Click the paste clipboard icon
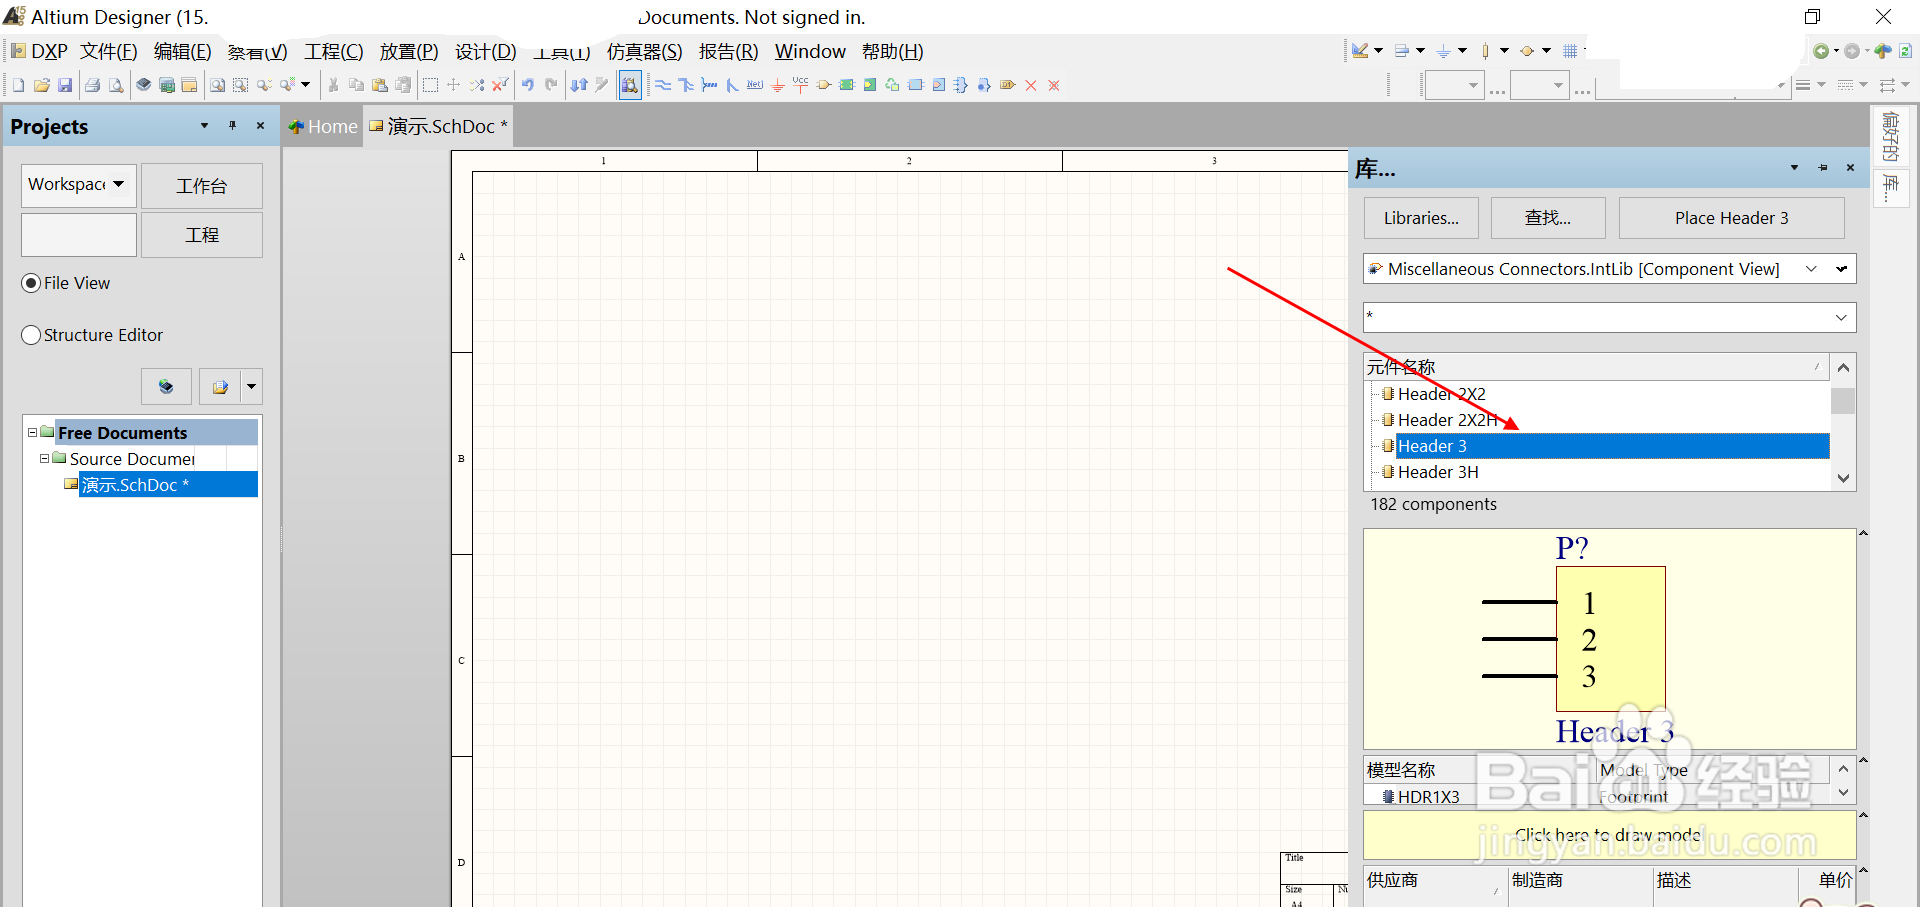Image resolution: width=1920 pixels, height=907 pixels. point(380,85)
